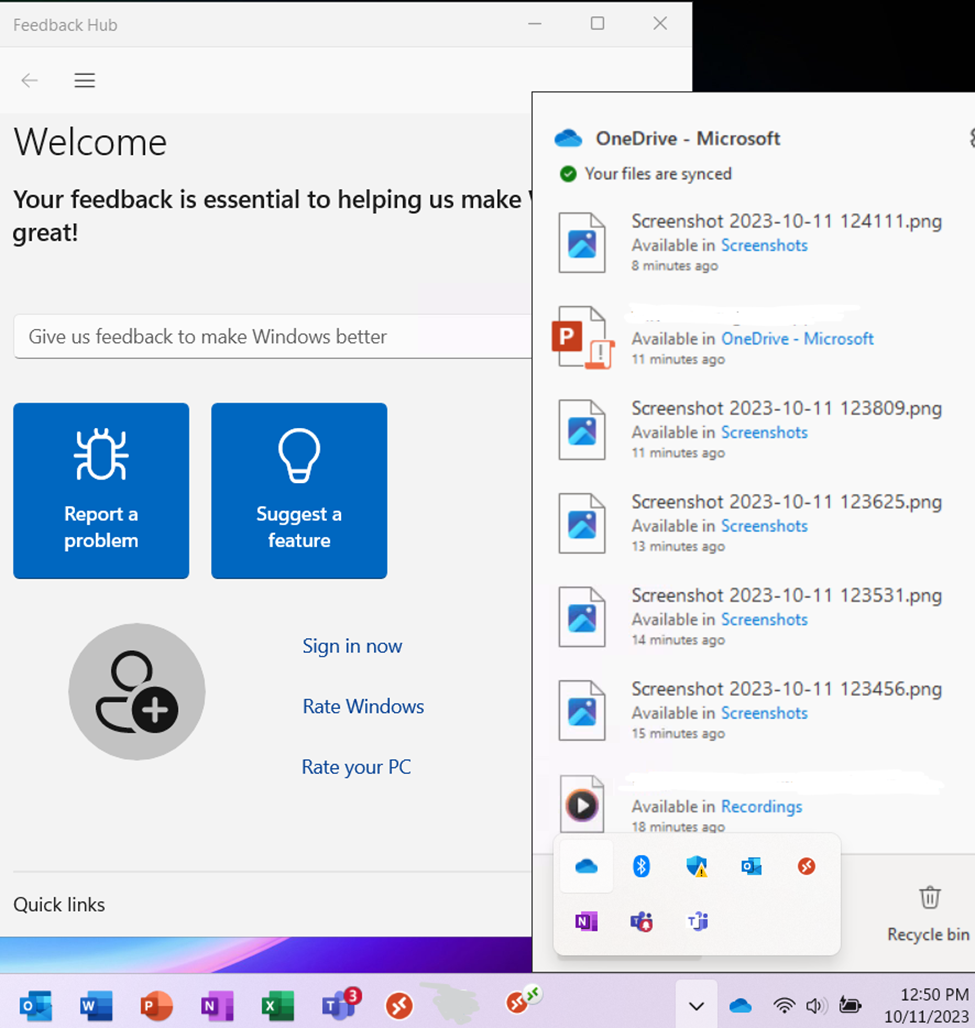Open PowerPoint file with sync error icon
The height and width of the screenshot is (1028, 975).
581,337
